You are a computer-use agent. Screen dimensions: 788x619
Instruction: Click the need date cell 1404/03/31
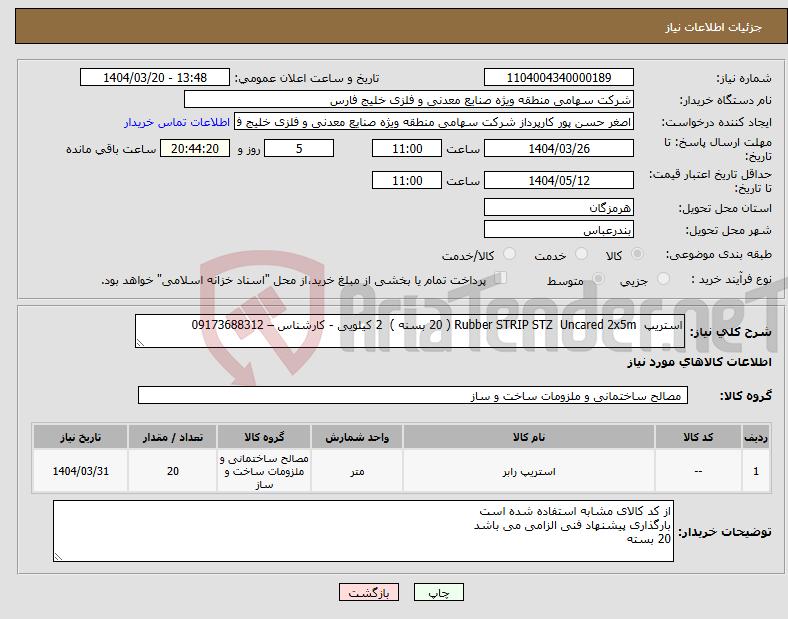point(80,471)
